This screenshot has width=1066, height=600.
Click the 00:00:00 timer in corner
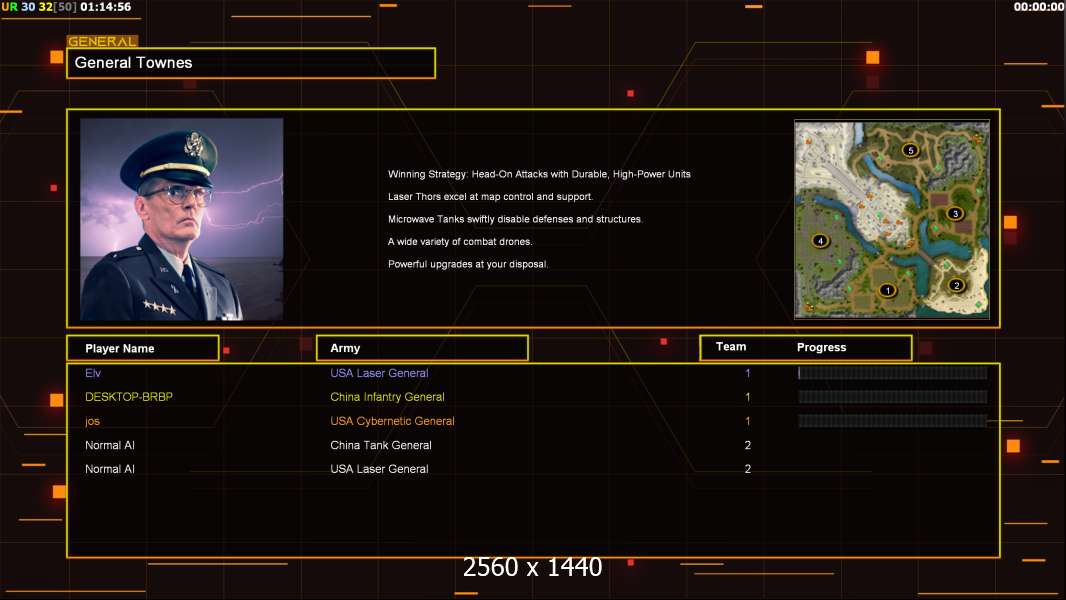pos(1038,7)
